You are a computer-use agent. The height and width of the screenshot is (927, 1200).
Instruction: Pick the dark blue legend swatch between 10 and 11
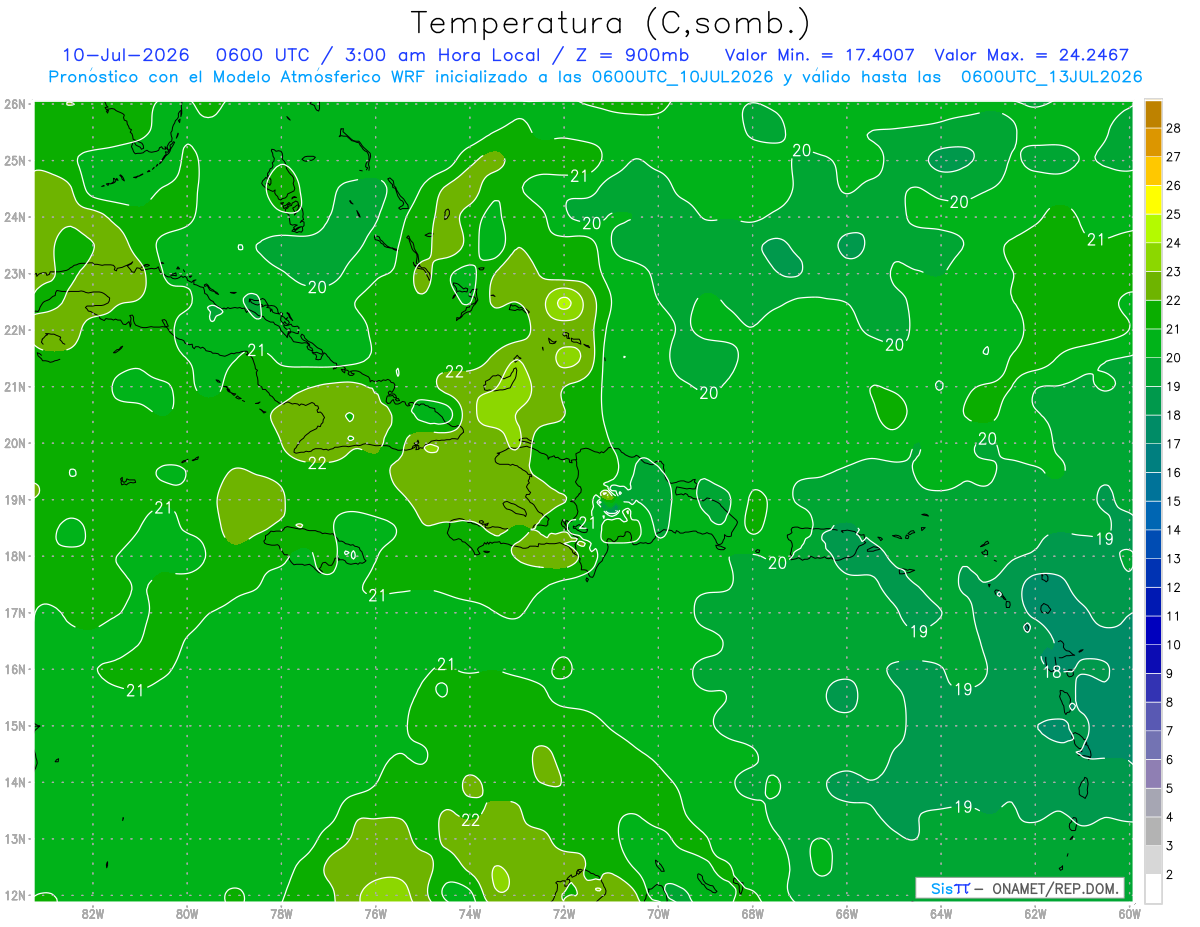click(1153, 631)
